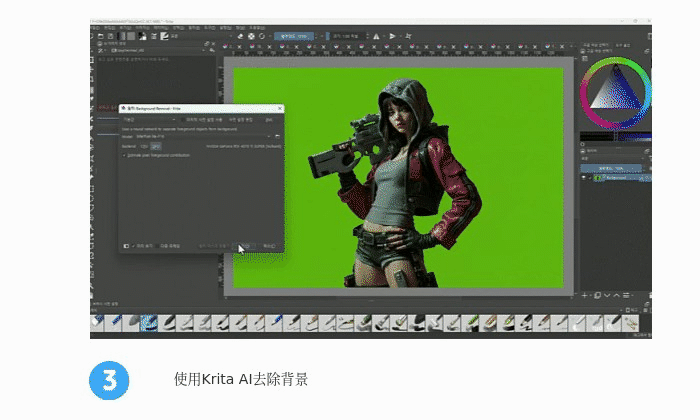The height and width of the screenshot is (420, 700).
Task: Toggle Estimate pixel foreground contribution checkbox
Action: pos(123,156)
